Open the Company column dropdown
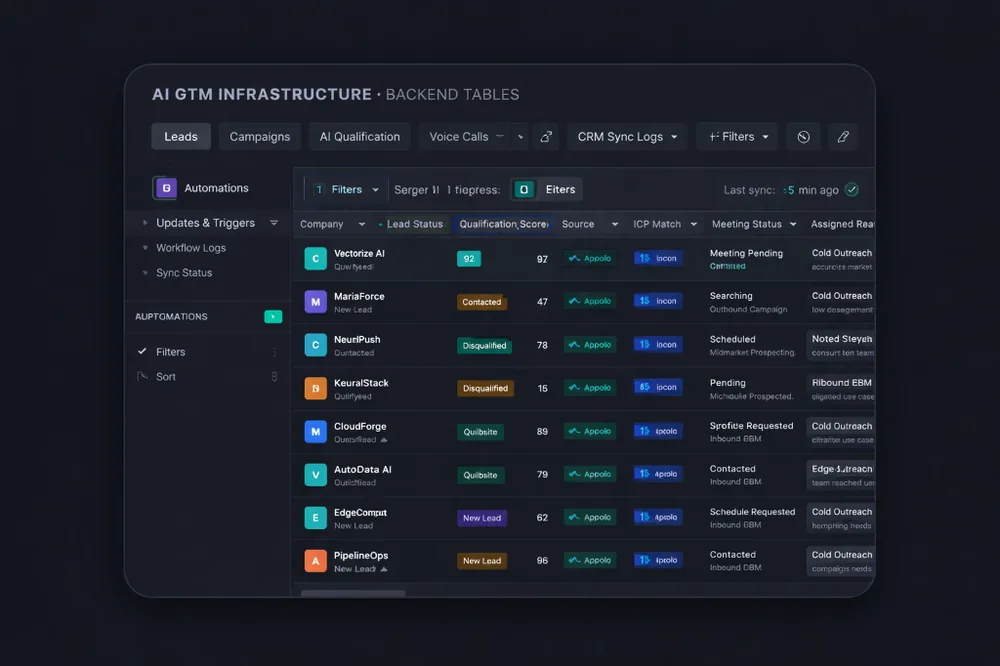The image size is (1000, 666). point(362,224)
